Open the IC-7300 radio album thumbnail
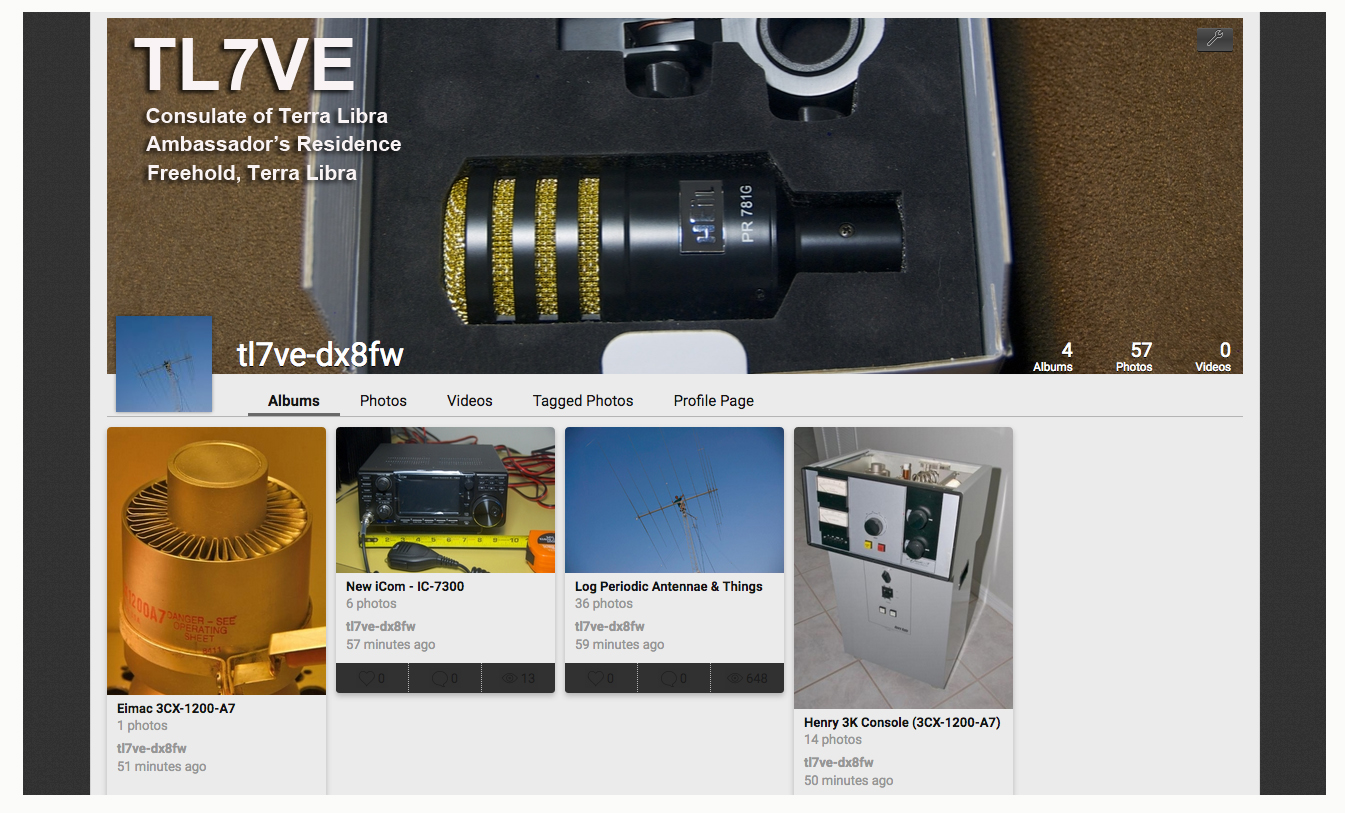1345x813 pixels. 445,500
